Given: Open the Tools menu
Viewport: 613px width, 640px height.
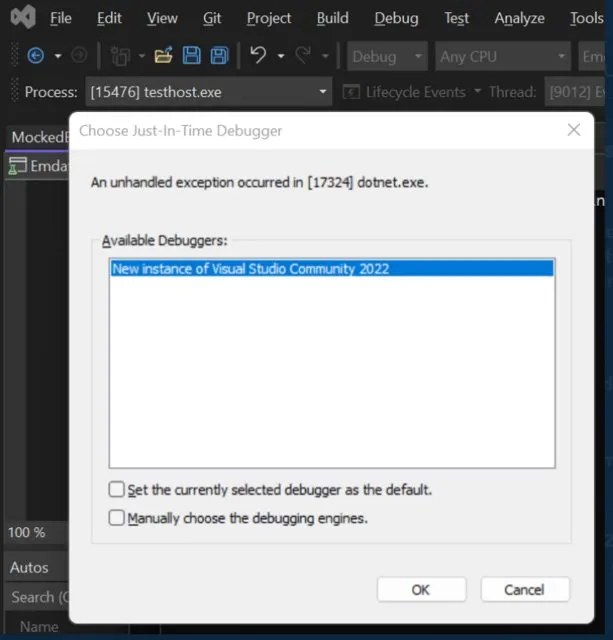Looking at the screenshot, I should tap(586, 18).
